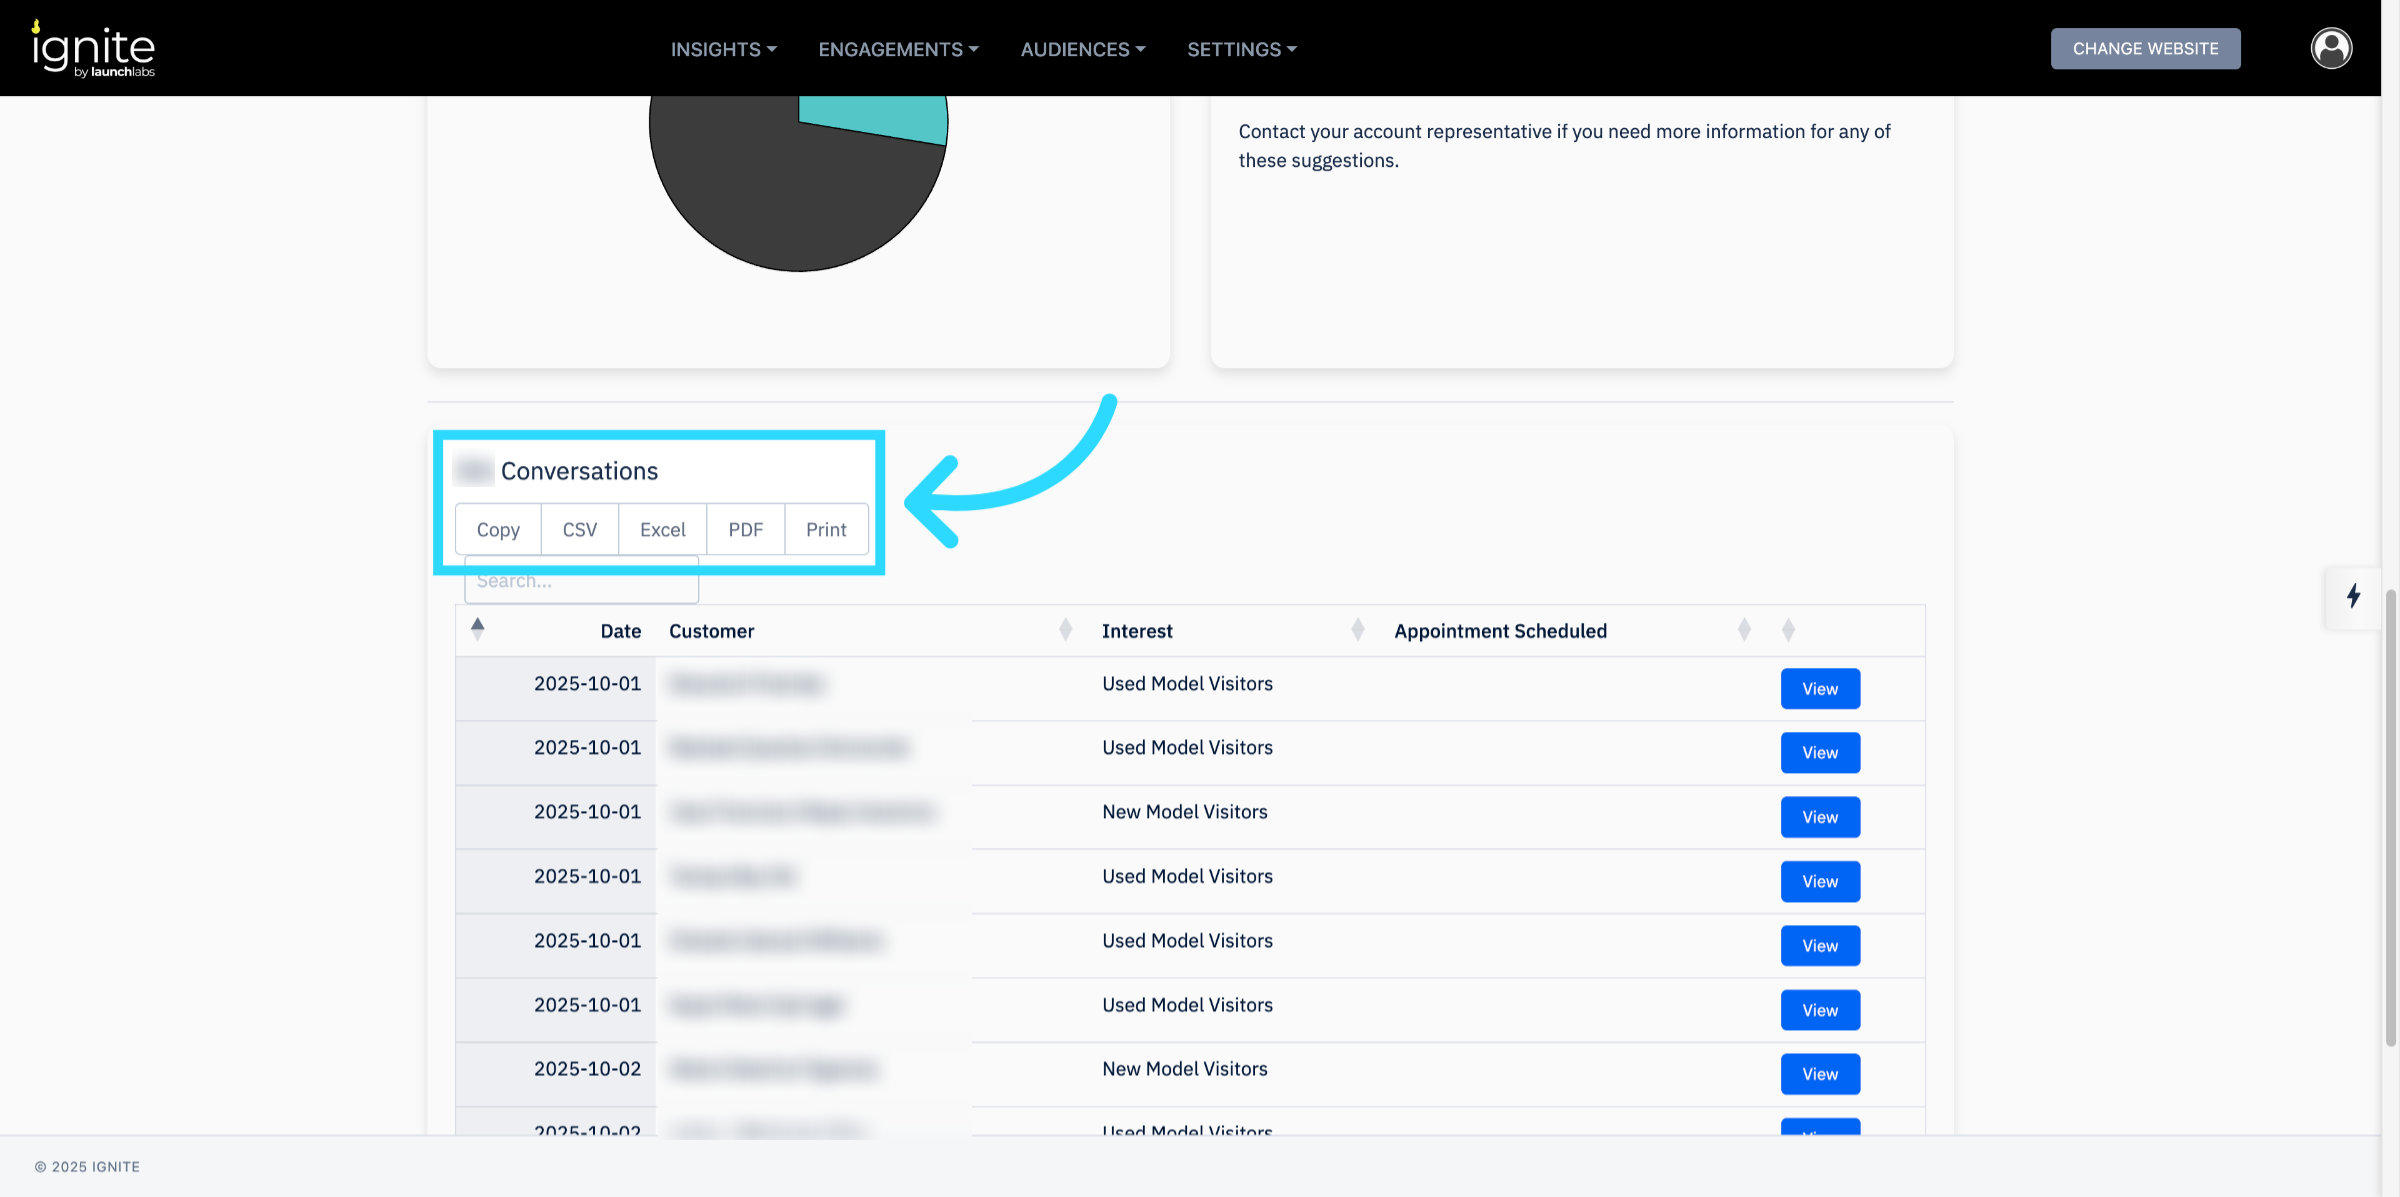The width and height of the screenshot is (2400, 1197).
Task: Sort by Appointment Scheduled sort icon
Action: point(1744,630)
